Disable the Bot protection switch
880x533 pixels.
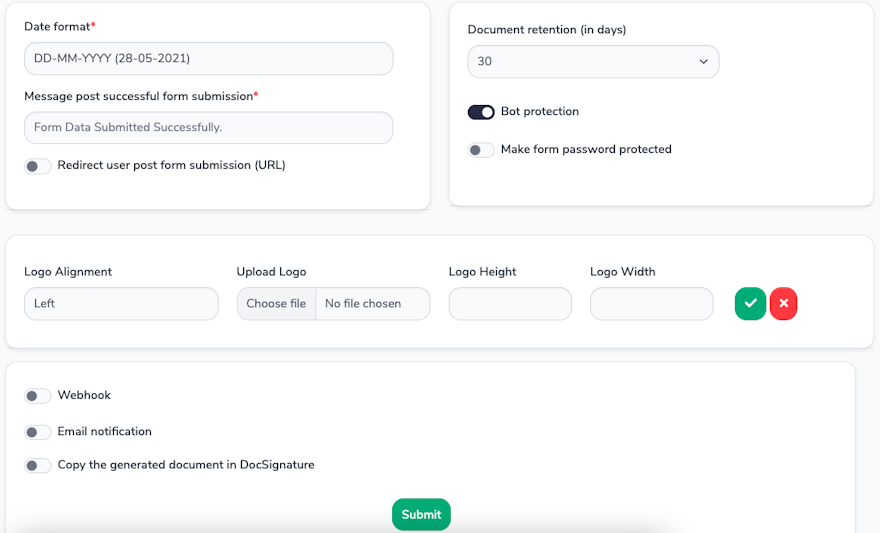[481, 112]
